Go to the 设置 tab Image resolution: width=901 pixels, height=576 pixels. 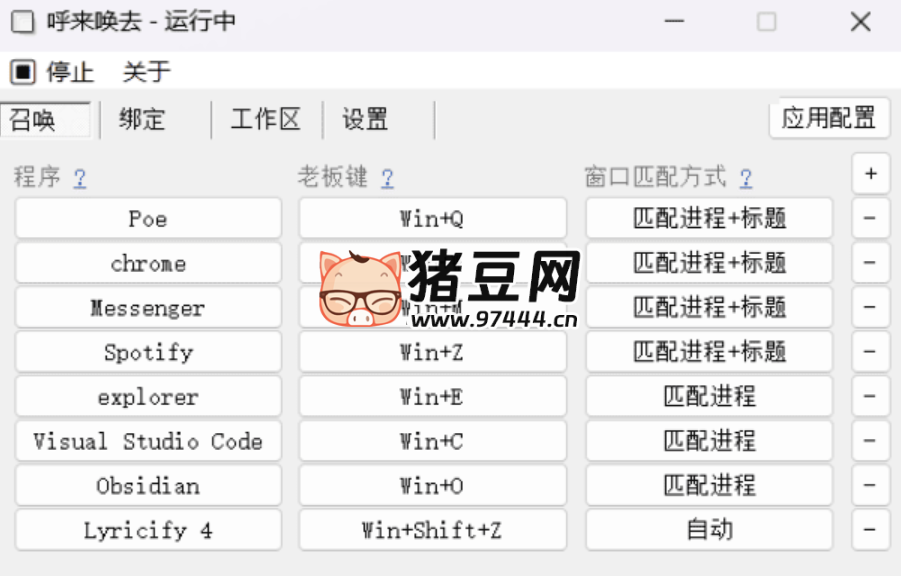(x=365, y=120)
